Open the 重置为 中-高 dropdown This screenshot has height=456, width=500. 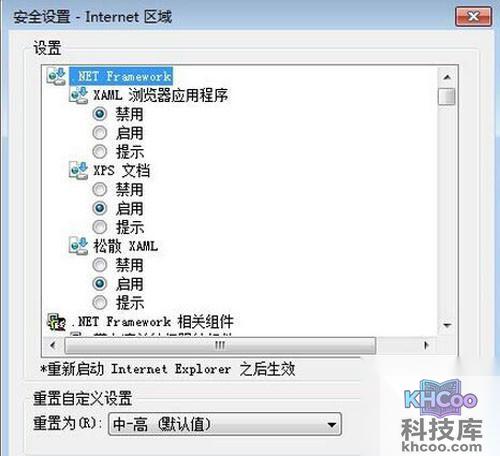tap(225, 424)
